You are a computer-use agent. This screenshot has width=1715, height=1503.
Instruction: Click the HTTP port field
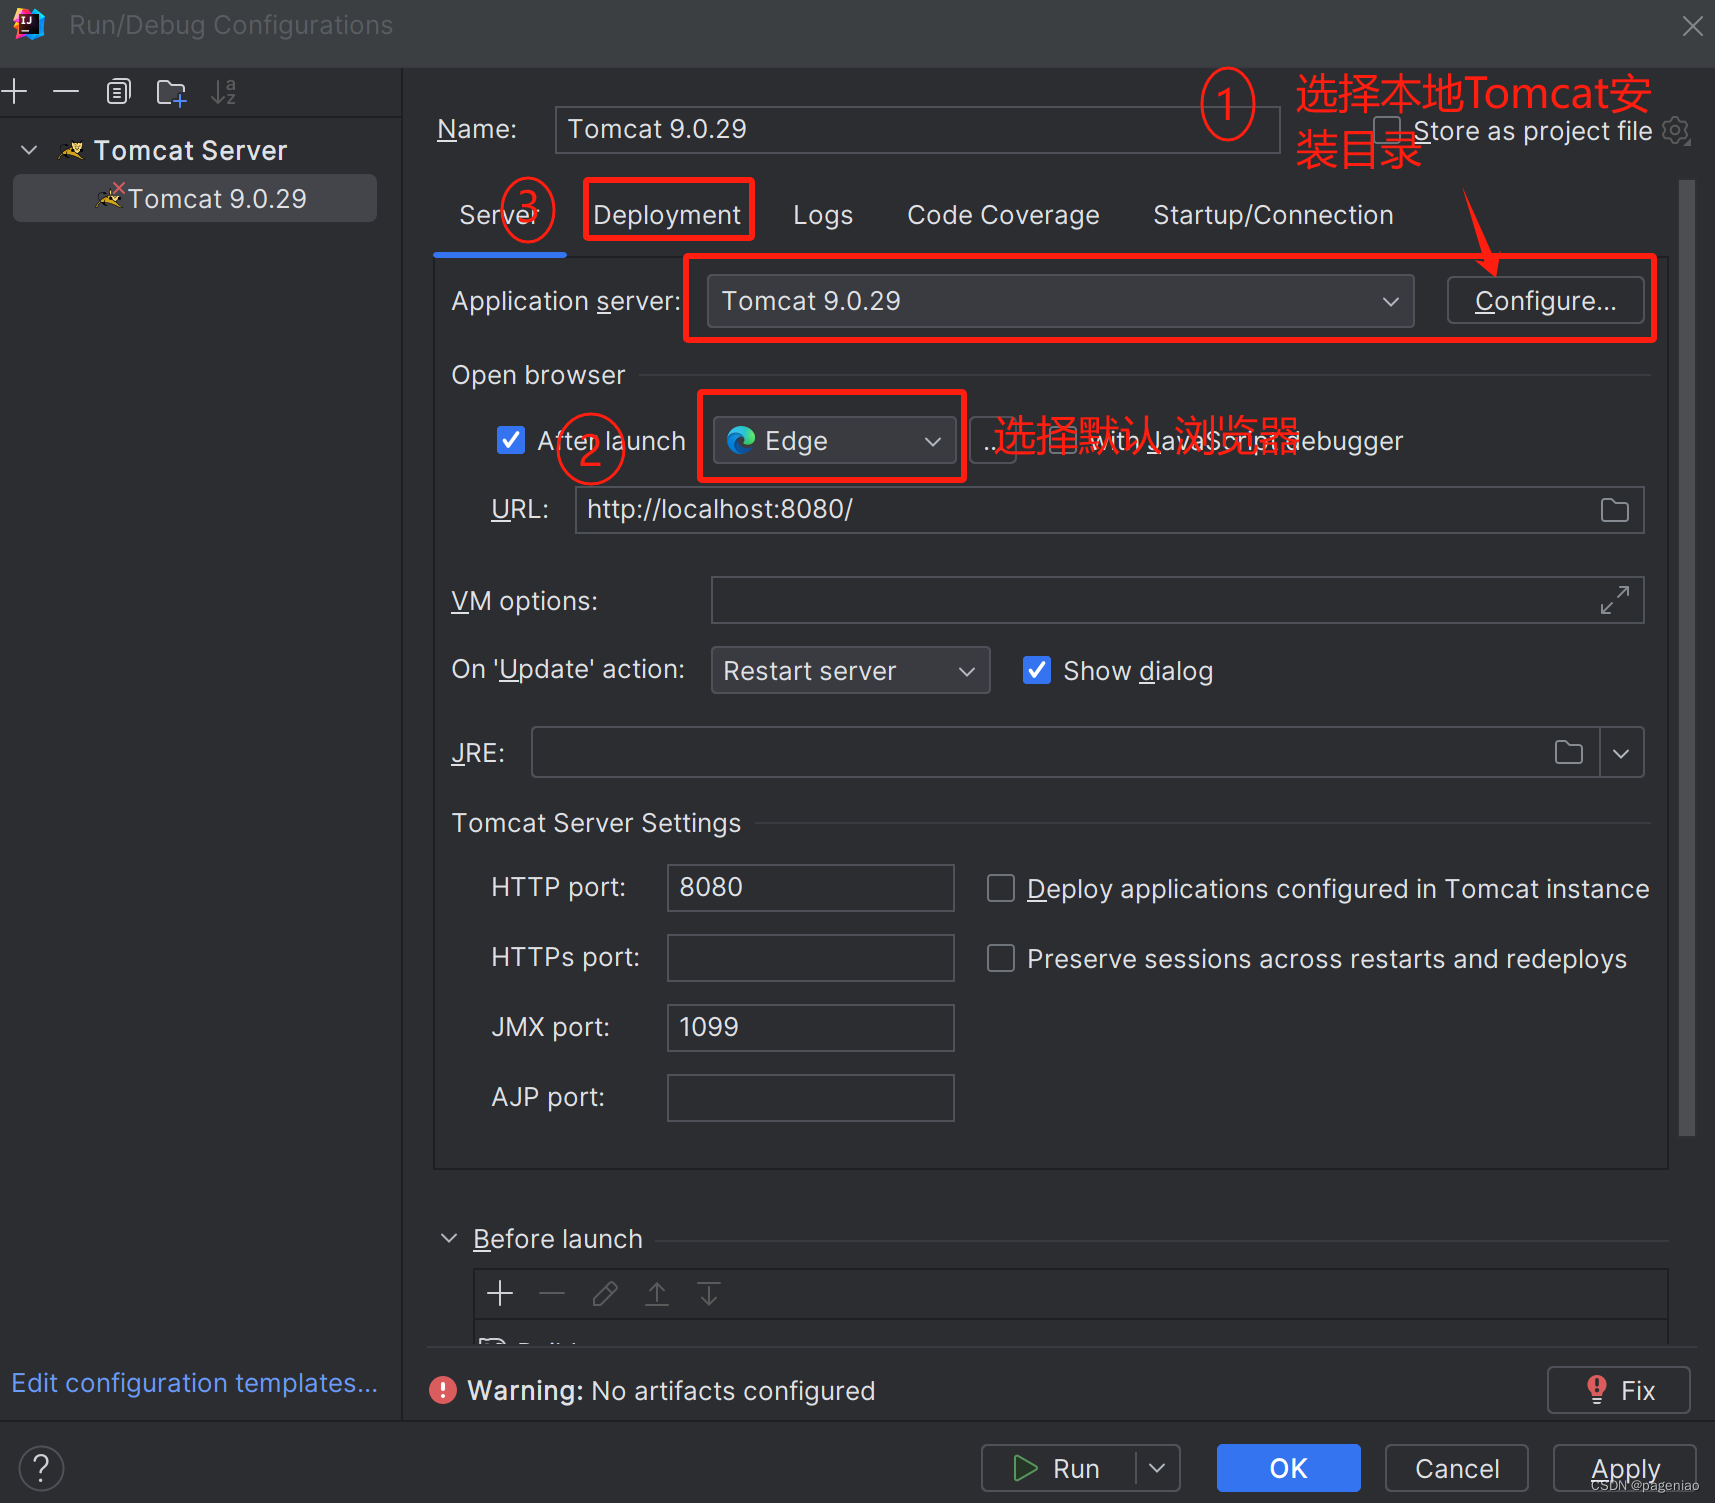[x=811, y=888]
